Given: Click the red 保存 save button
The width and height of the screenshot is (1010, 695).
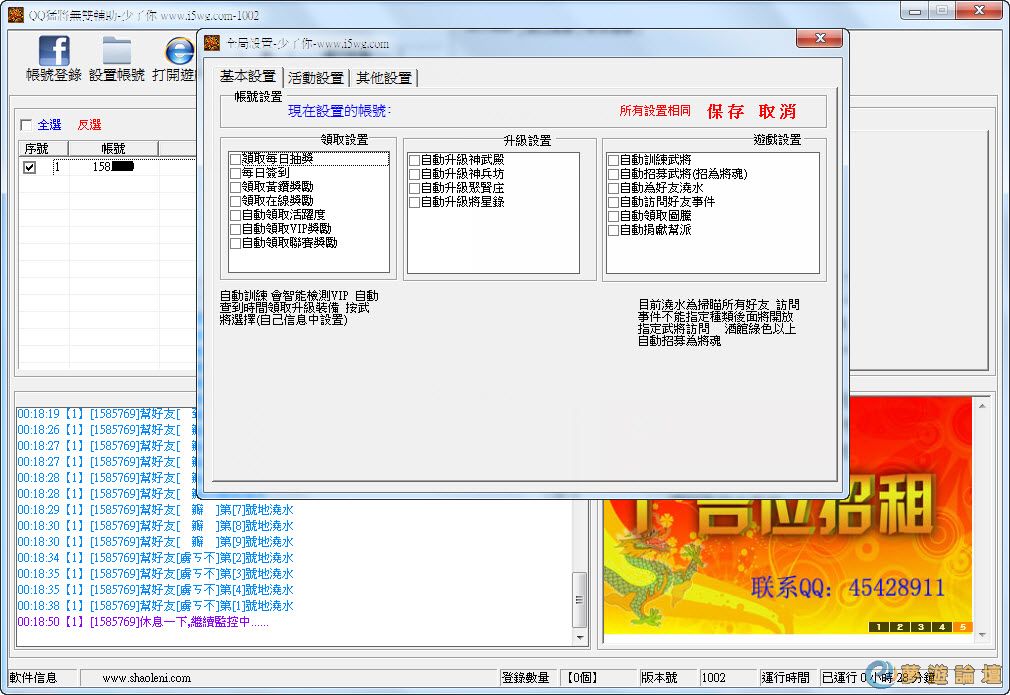Looking at the screenshot, I should coord(726,111).
